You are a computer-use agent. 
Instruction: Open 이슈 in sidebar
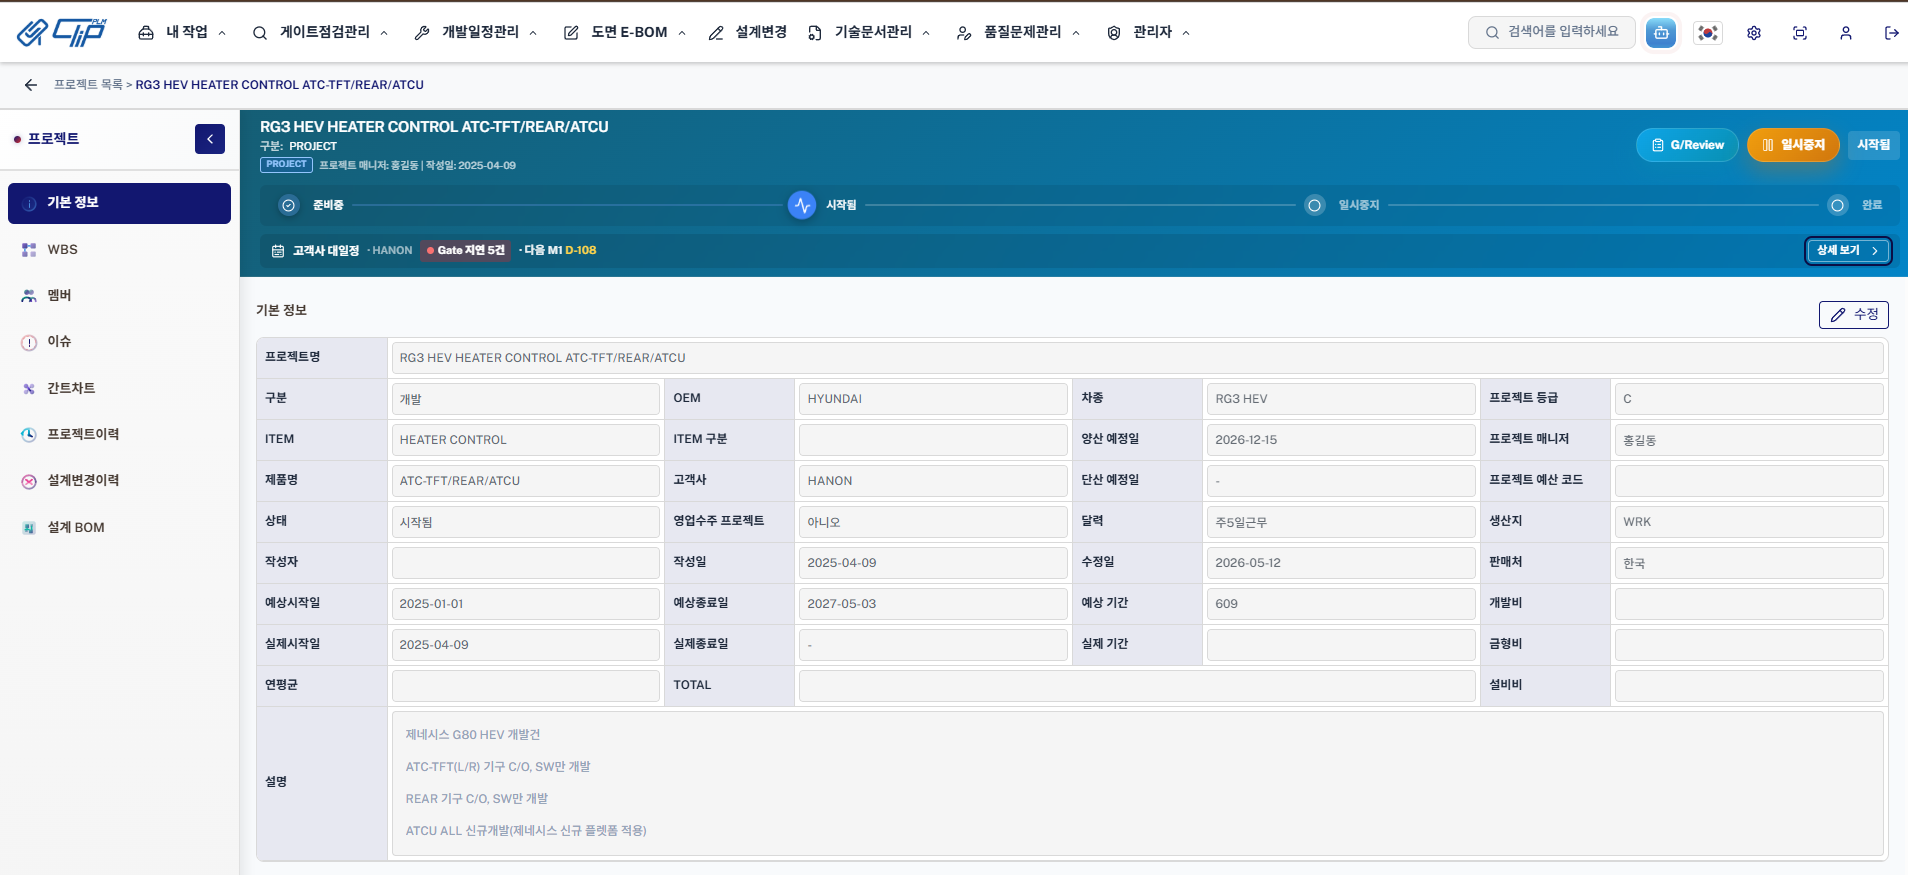119,342
